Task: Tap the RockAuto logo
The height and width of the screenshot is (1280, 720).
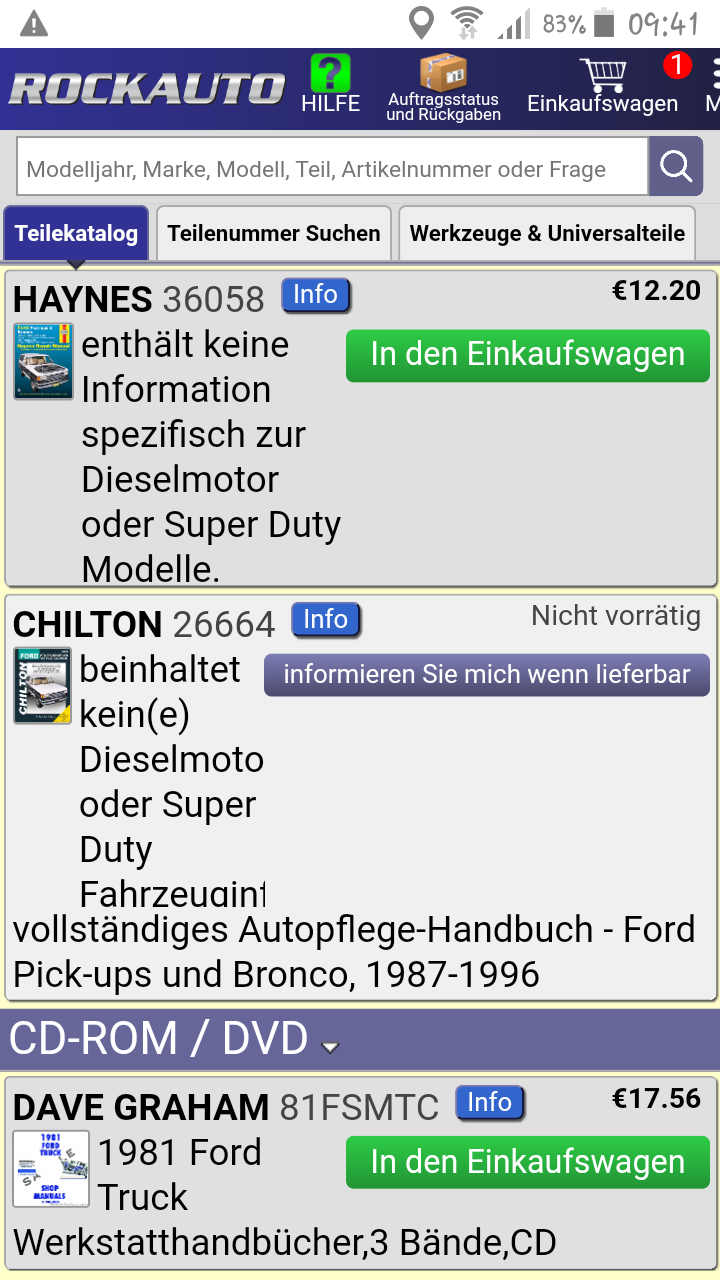Action: tap(146, 89)
